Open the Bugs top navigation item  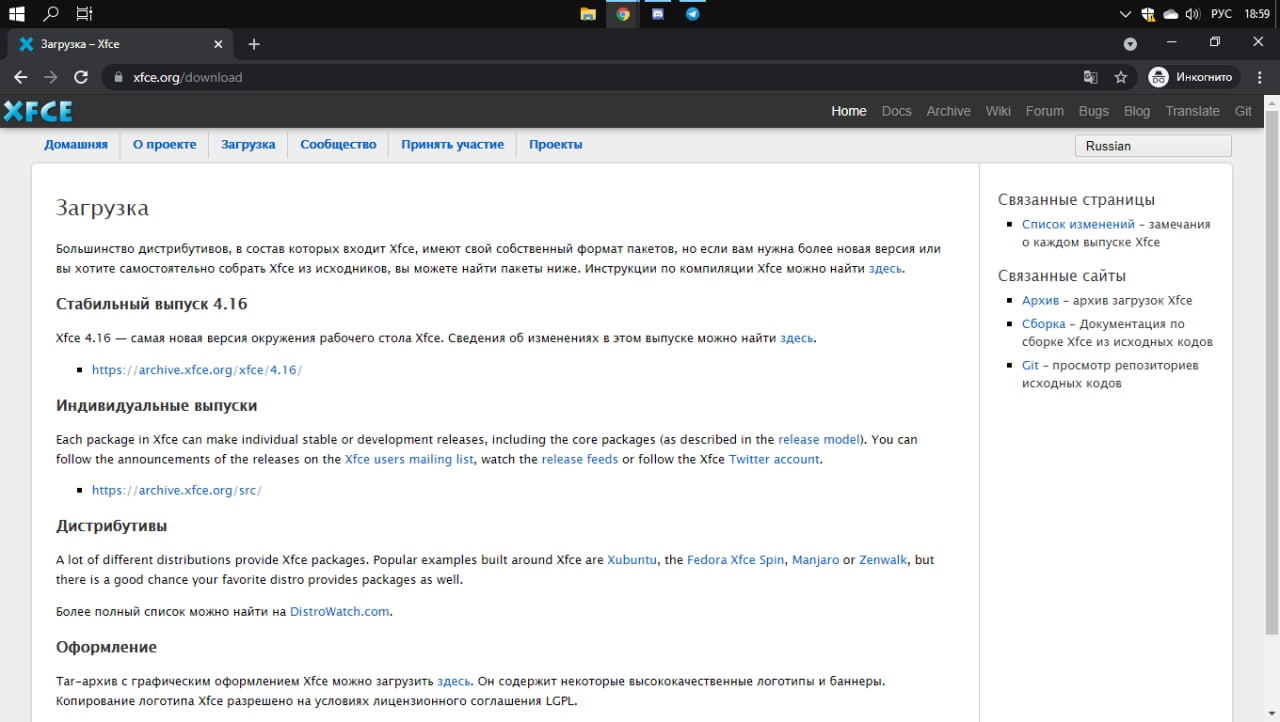point(1093,111)
